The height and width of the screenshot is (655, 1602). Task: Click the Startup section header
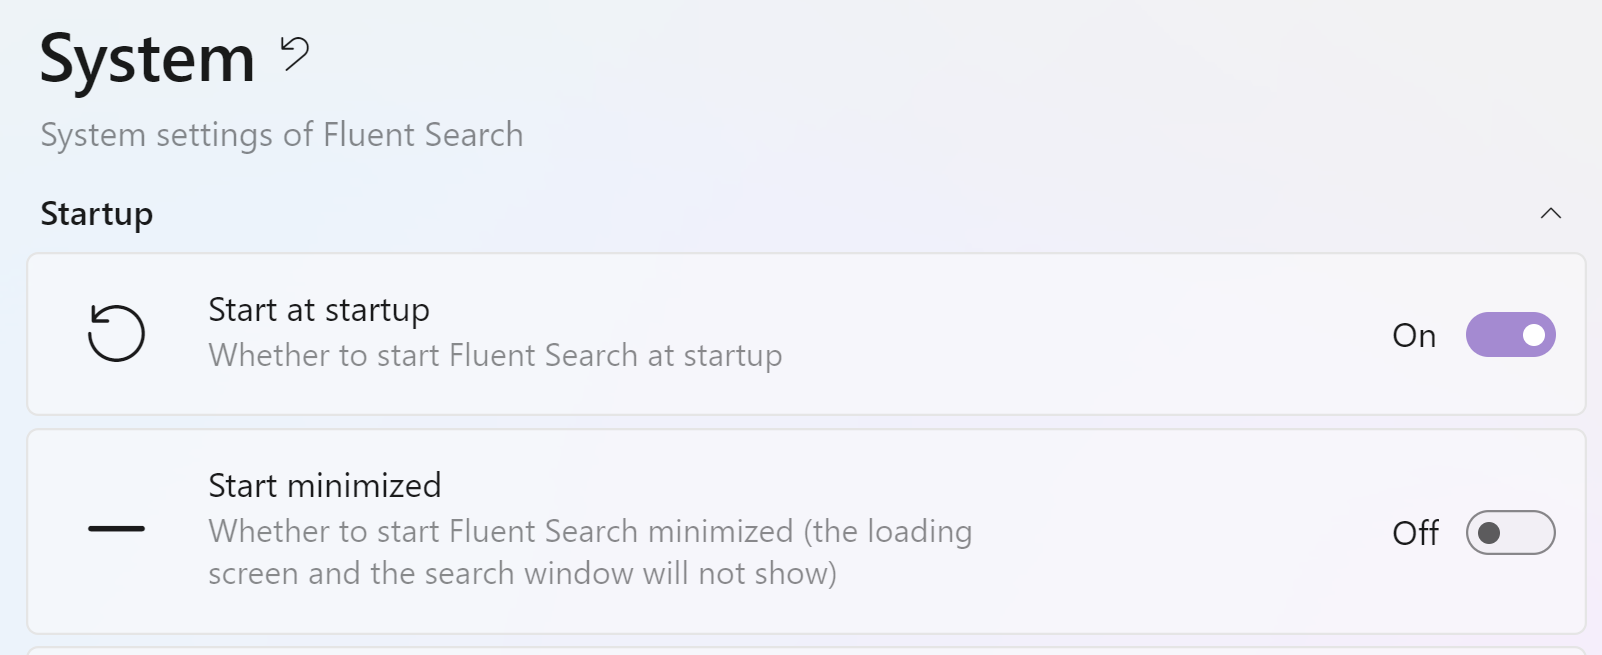96,213
